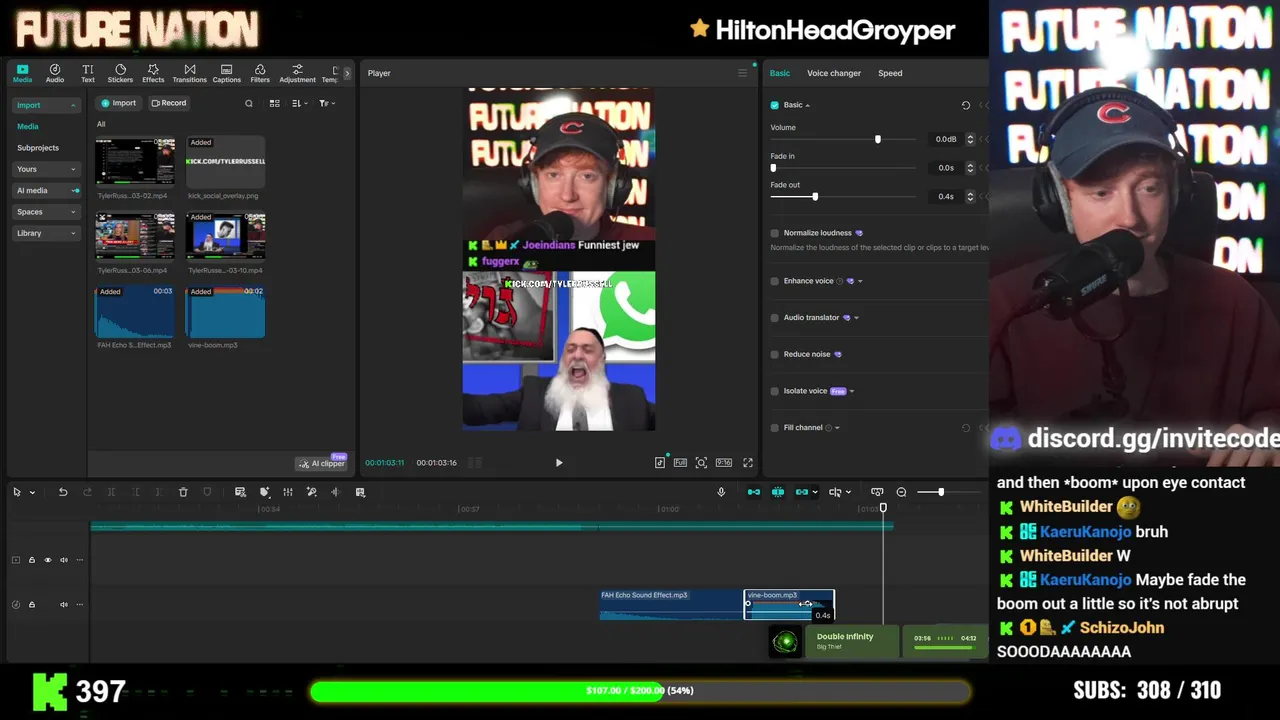Select the Basic tab

point(780,73)
